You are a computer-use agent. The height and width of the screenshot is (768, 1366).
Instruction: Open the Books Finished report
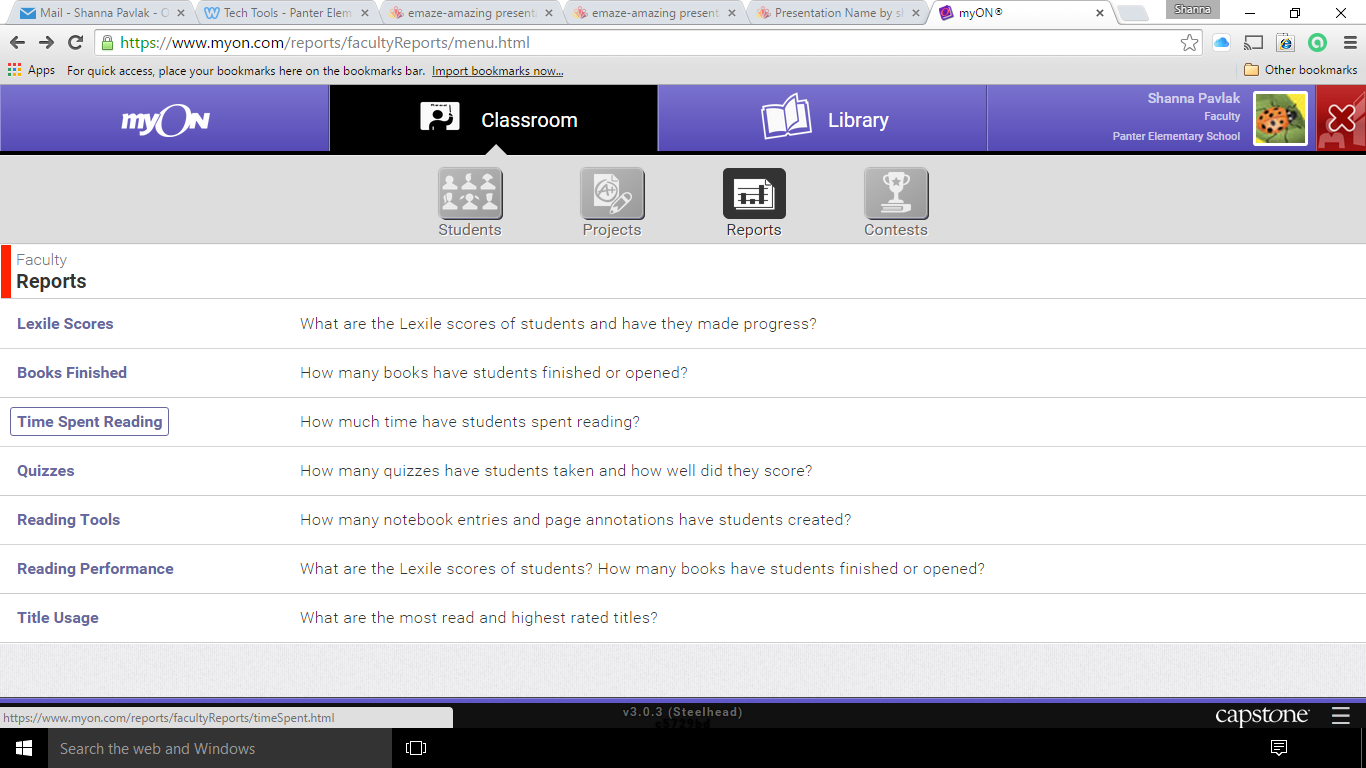[72, 373]
